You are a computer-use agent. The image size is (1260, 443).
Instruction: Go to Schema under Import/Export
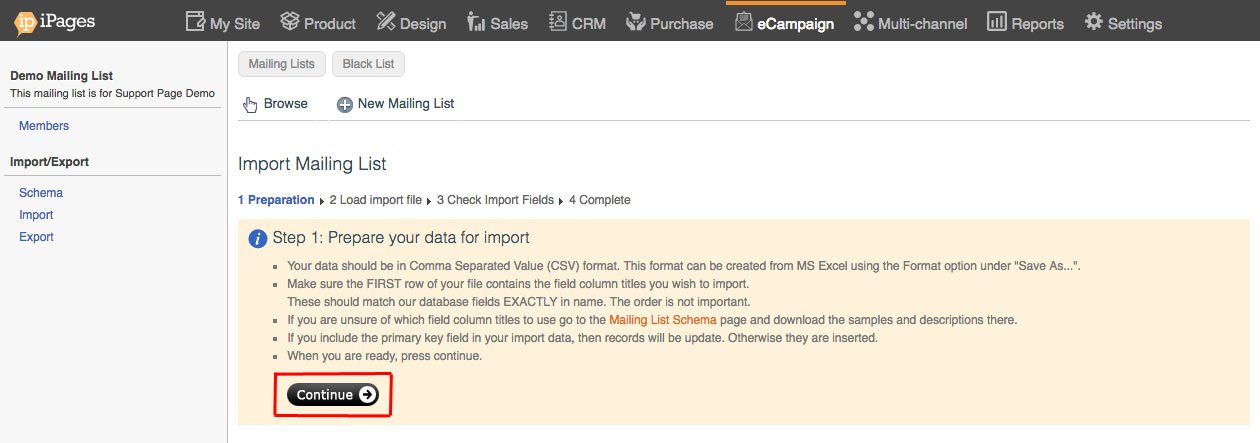click(41, 193)
